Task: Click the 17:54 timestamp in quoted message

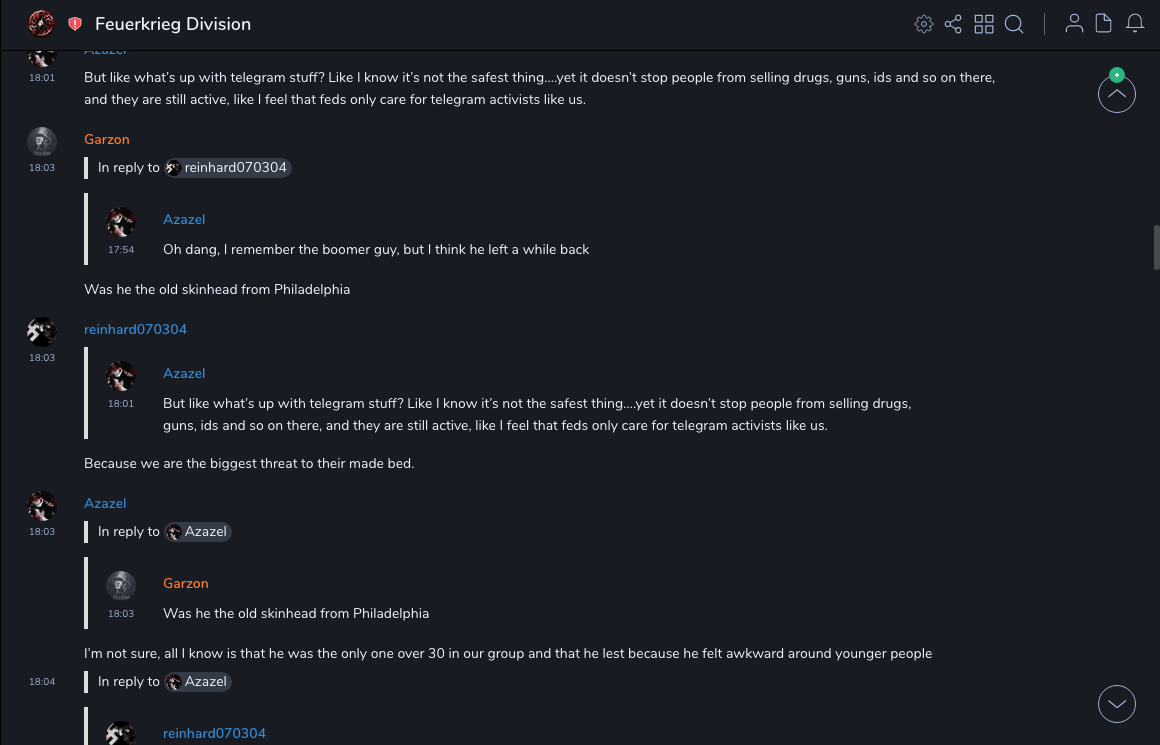Action: pos(121,250)
